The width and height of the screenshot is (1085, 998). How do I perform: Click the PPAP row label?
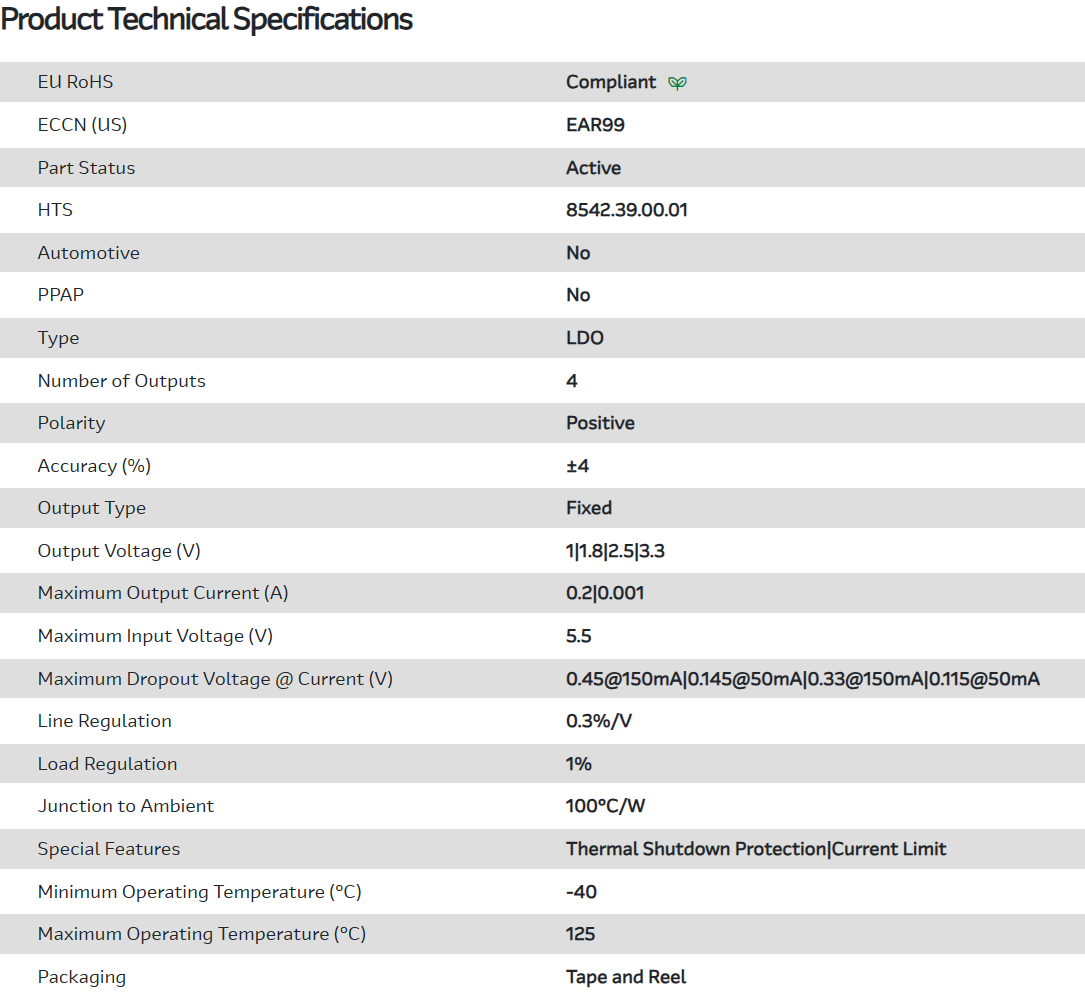coord(60,295)
